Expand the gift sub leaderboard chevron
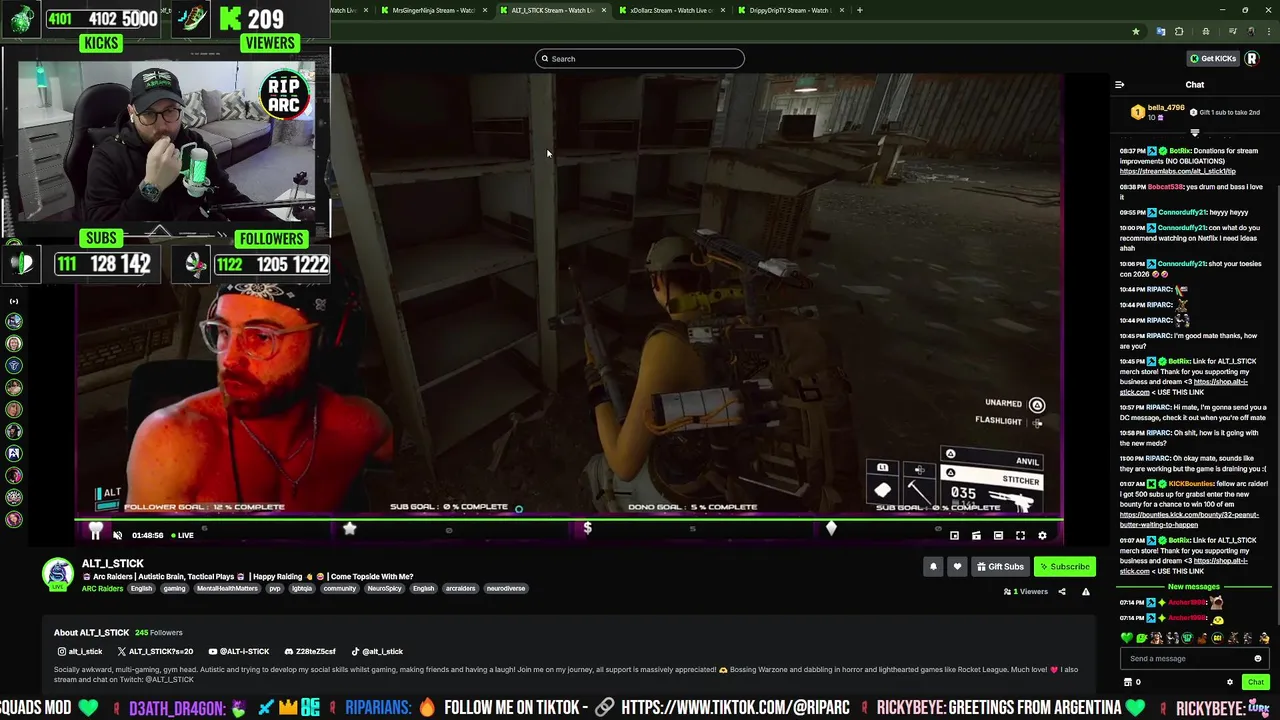 click(x=1195, y=132)
